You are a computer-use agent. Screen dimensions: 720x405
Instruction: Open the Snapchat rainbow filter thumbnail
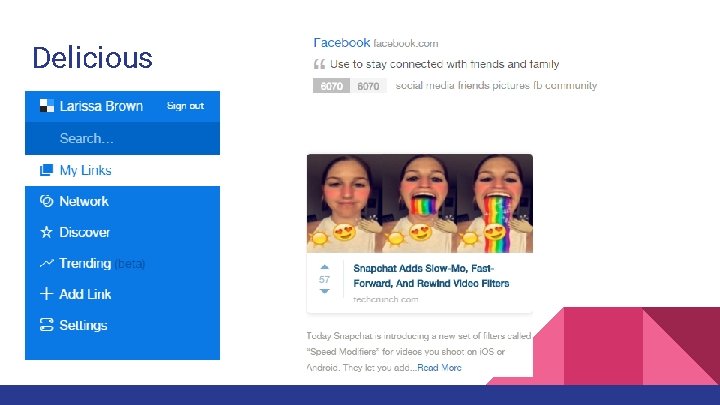(x=420, y=203)
